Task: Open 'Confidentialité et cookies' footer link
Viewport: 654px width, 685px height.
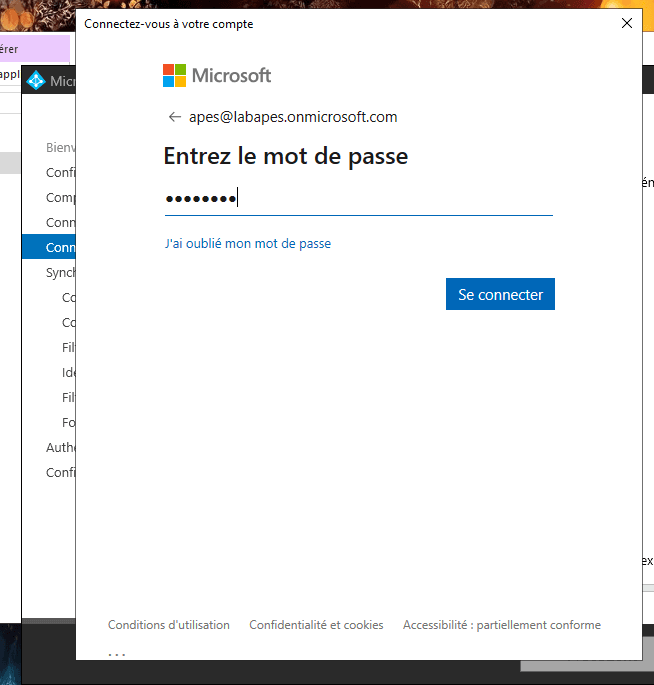Action: [x=316, y=625]
